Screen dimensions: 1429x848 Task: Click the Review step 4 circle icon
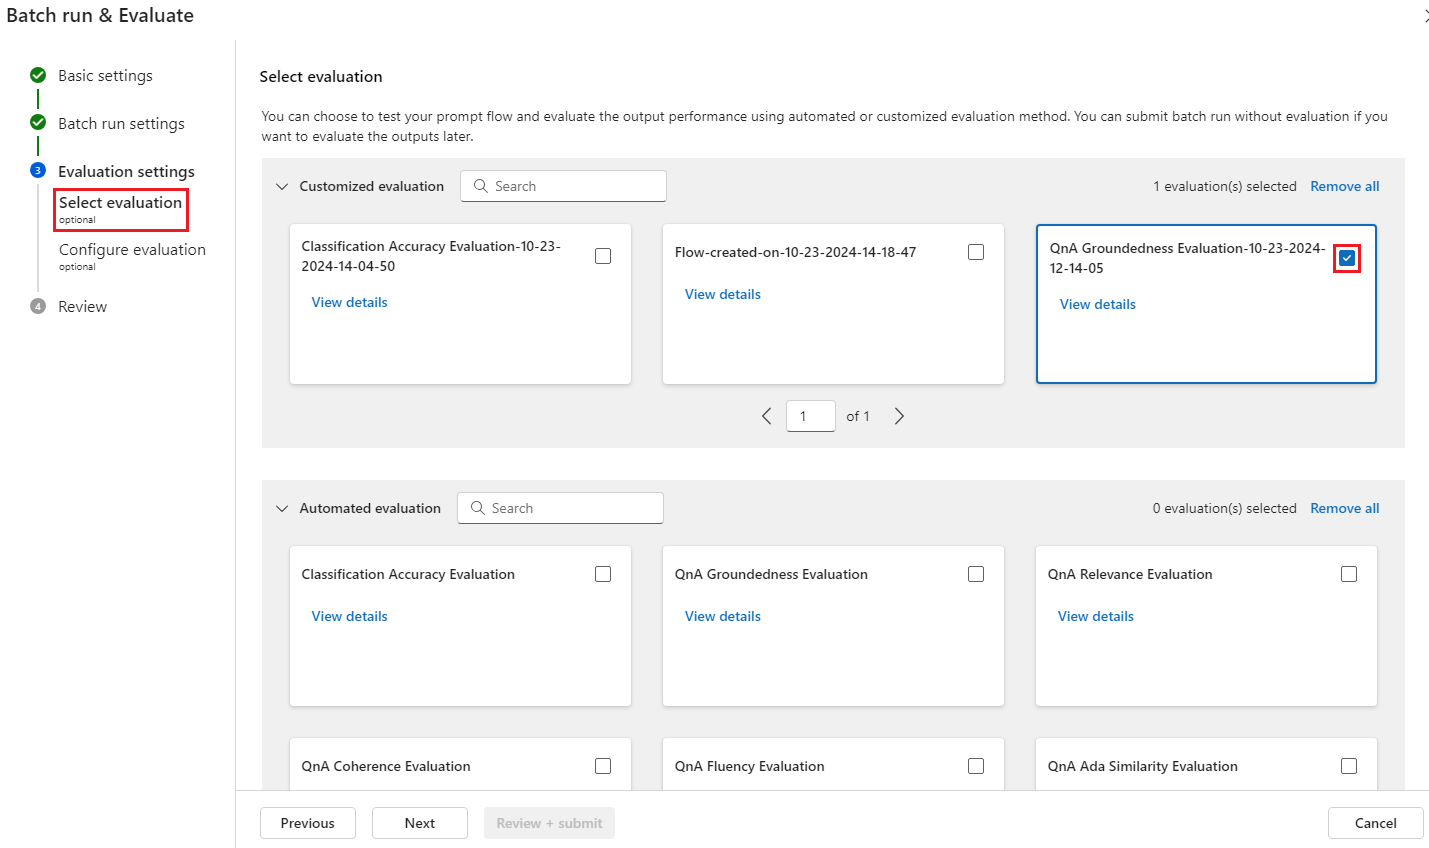click(38, 306)
